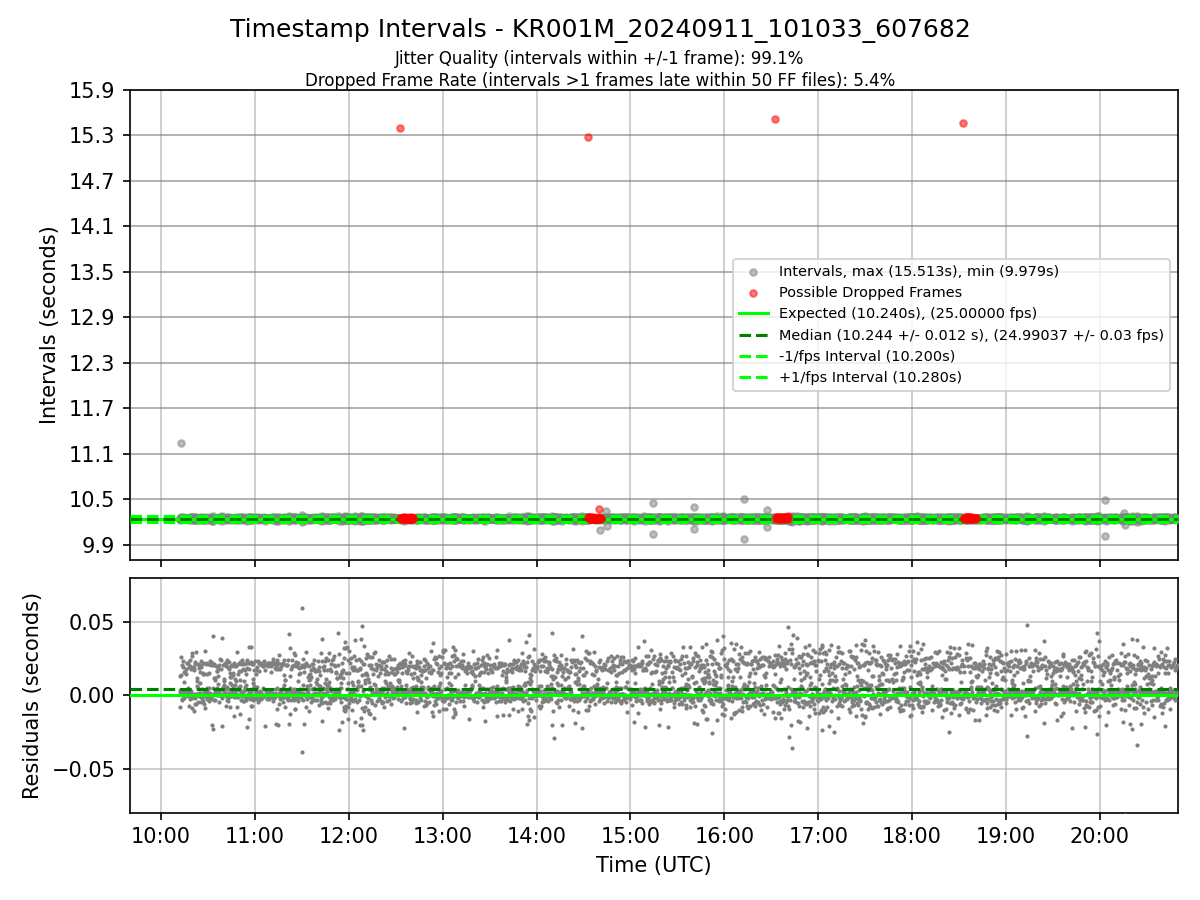Viewport: 1200px width, 900px height.
Task: Click the gray outlier point at 11.2 seconds
Action: [x=181, y=443]
